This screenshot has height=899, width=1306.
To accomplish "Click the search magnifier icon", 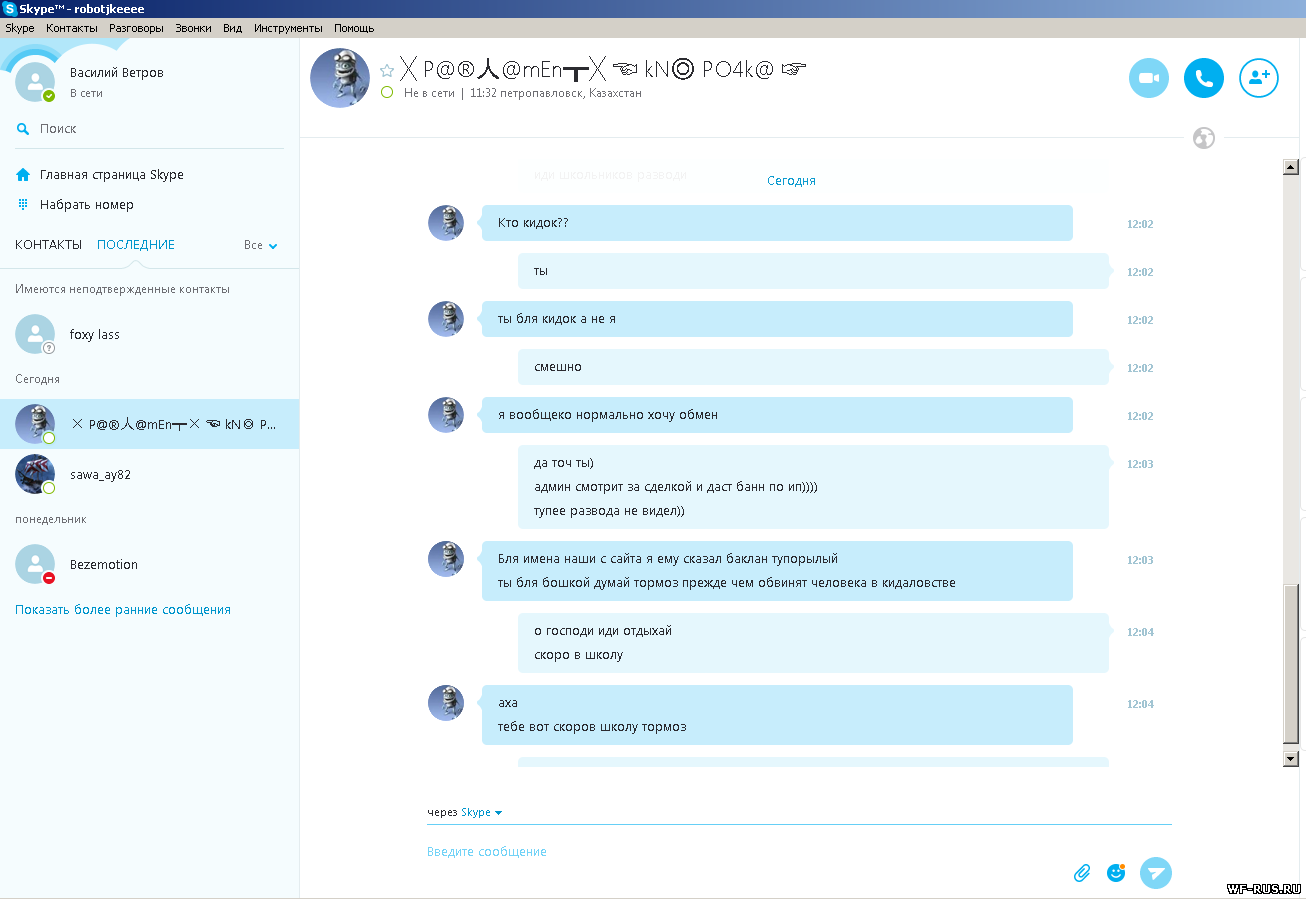I will point(23,129).
